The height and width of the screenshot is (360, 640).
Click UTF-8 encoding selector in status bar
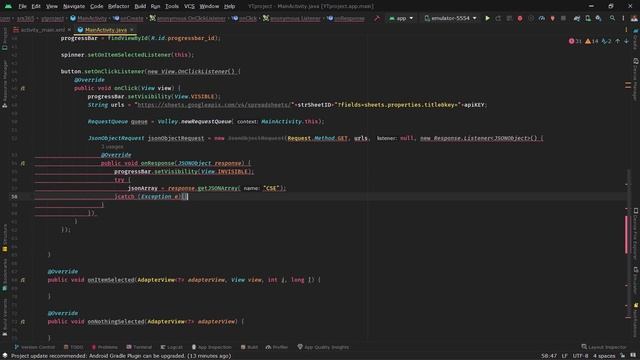tap(580, 356)
